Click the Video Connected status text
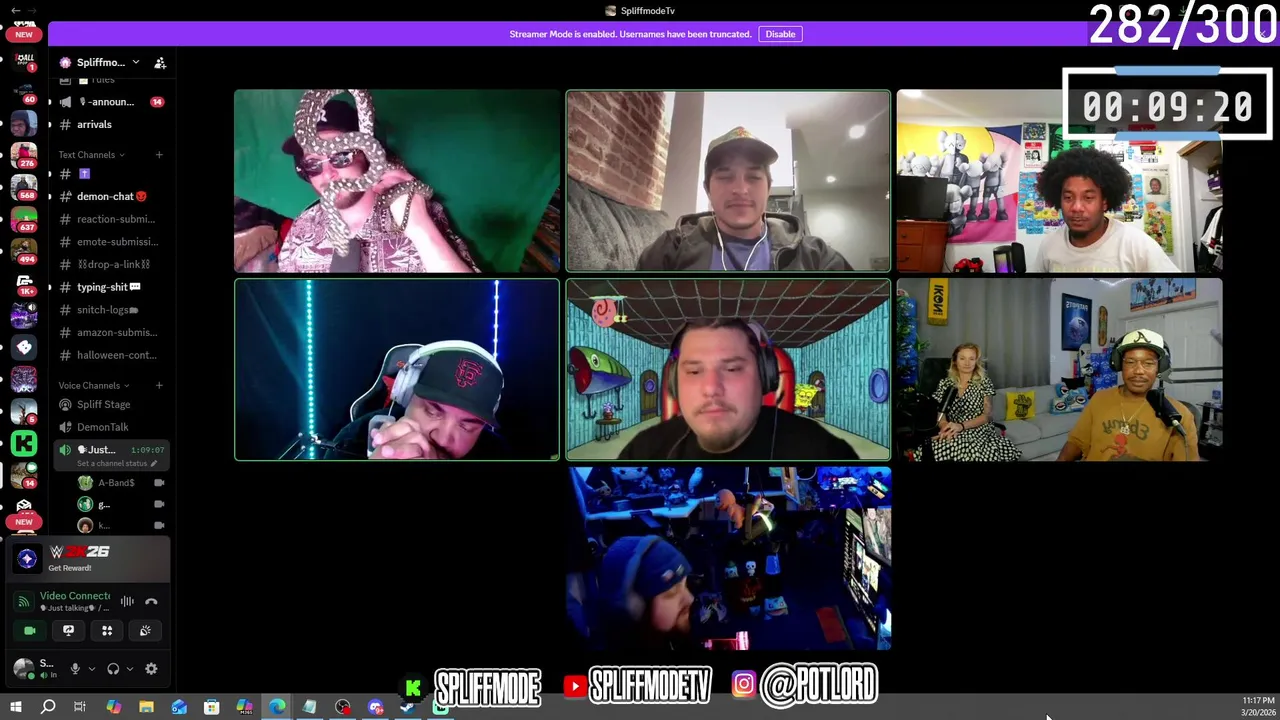1280x720 pixels. 75,596
